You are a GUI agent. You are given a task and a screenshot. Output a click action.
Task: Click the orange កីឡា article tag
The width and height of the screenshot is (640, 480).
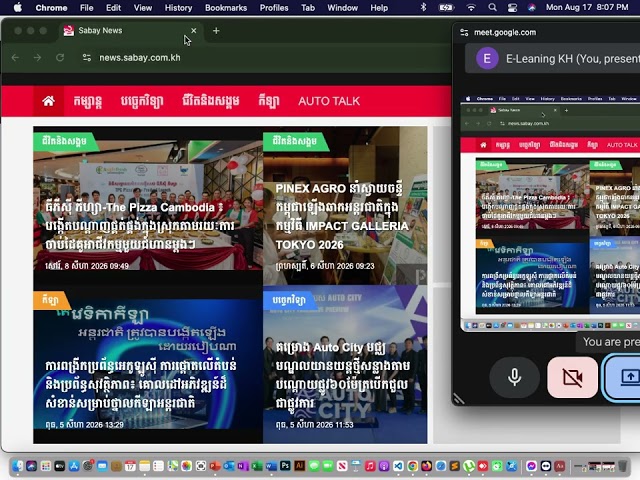(50, 300)
